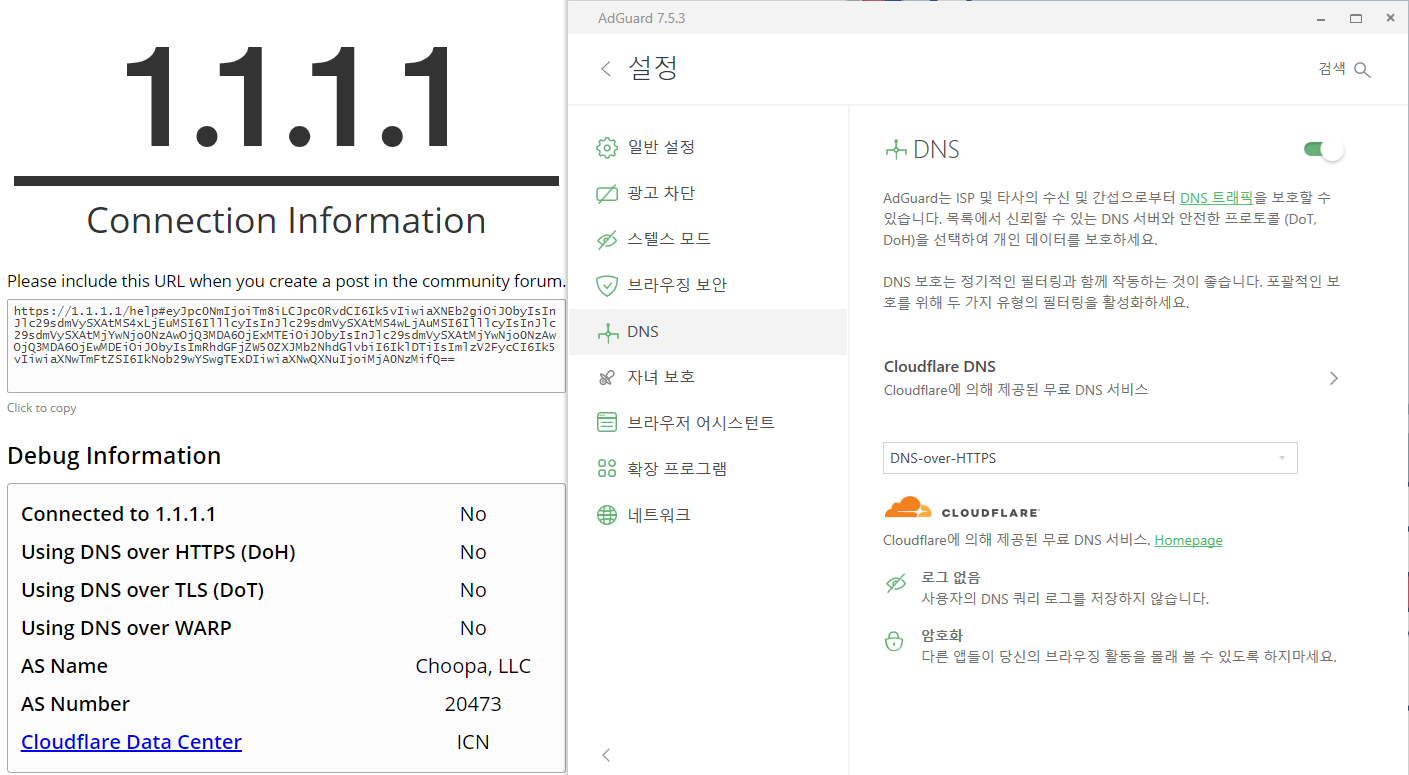Click the 'Click to copy' text
1409x775 pixels.
coord(42,408)
